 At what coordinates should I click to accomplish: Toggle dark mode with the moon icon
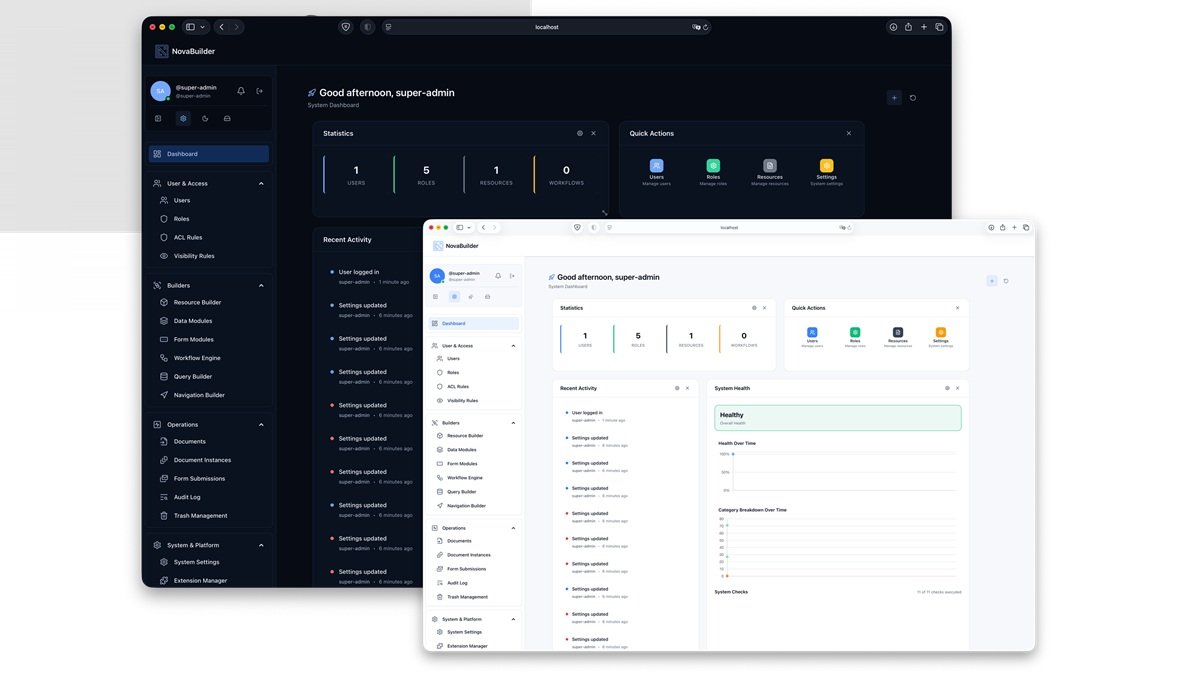(206, 118)
